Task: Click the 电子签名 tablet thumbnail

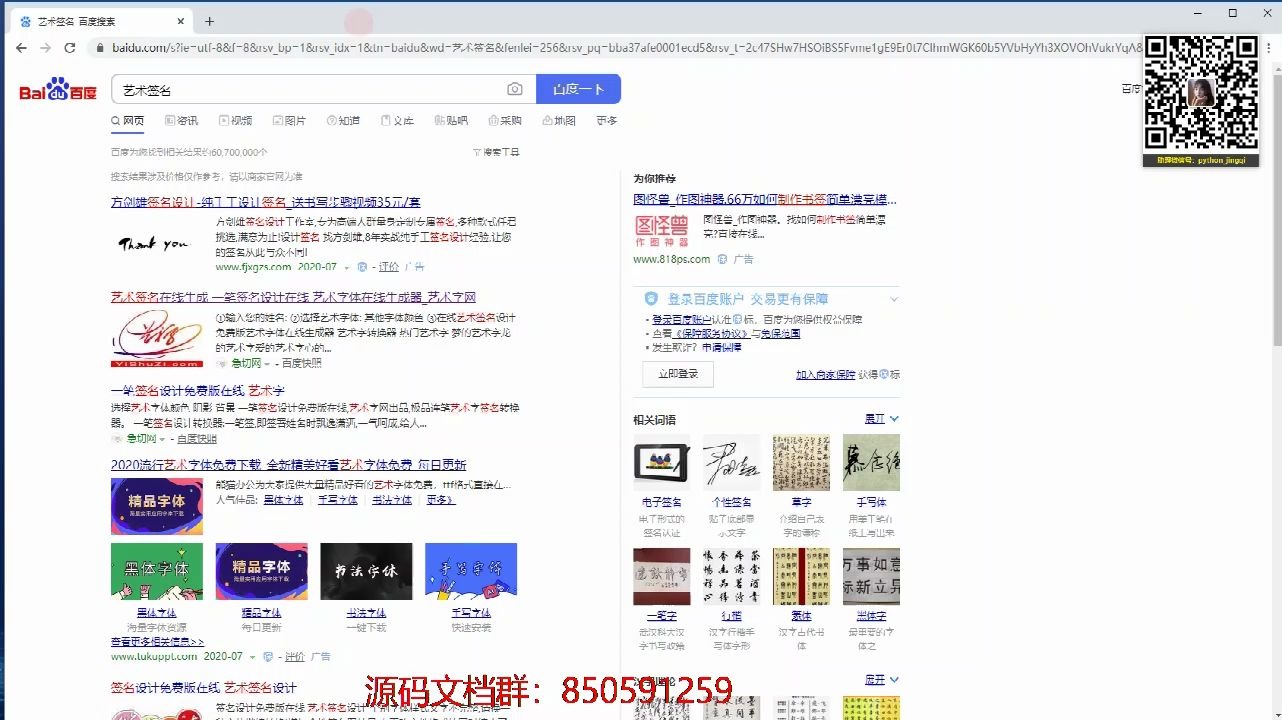Action: click(x=662, y=463)
